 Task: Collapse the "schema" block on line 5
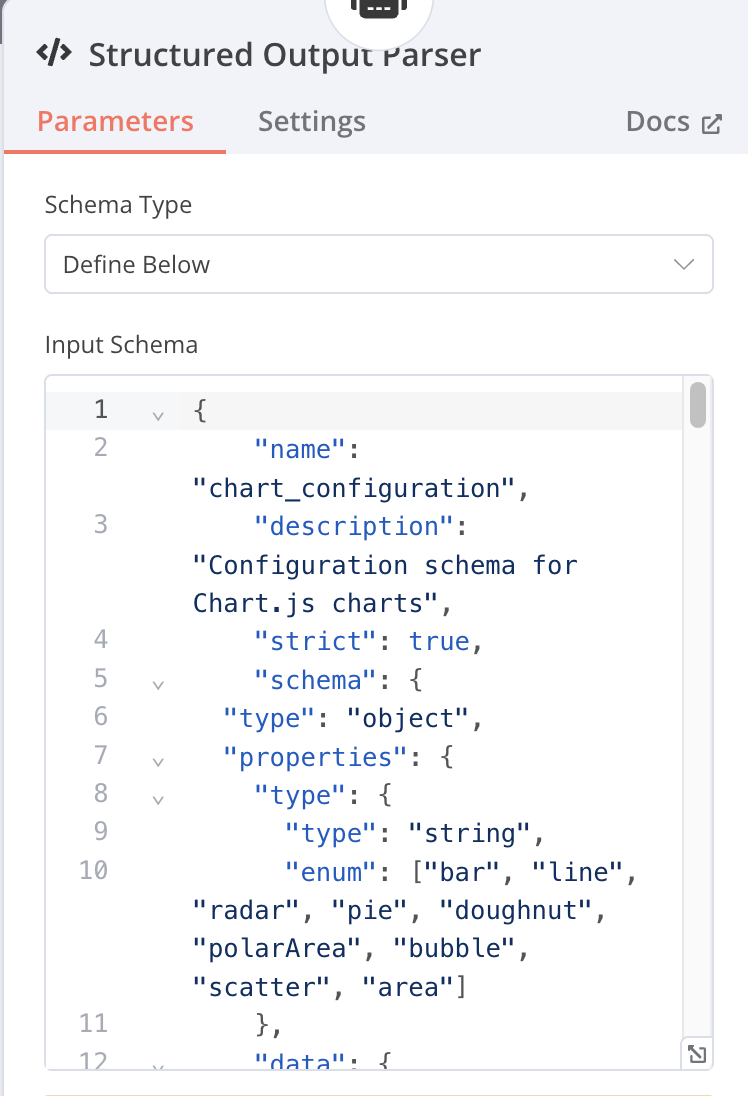157,684
